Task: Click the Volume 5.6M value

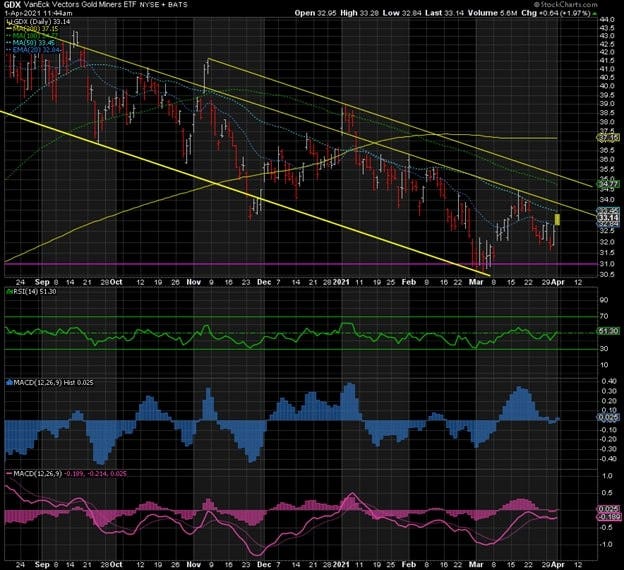Action: (493, 13)
